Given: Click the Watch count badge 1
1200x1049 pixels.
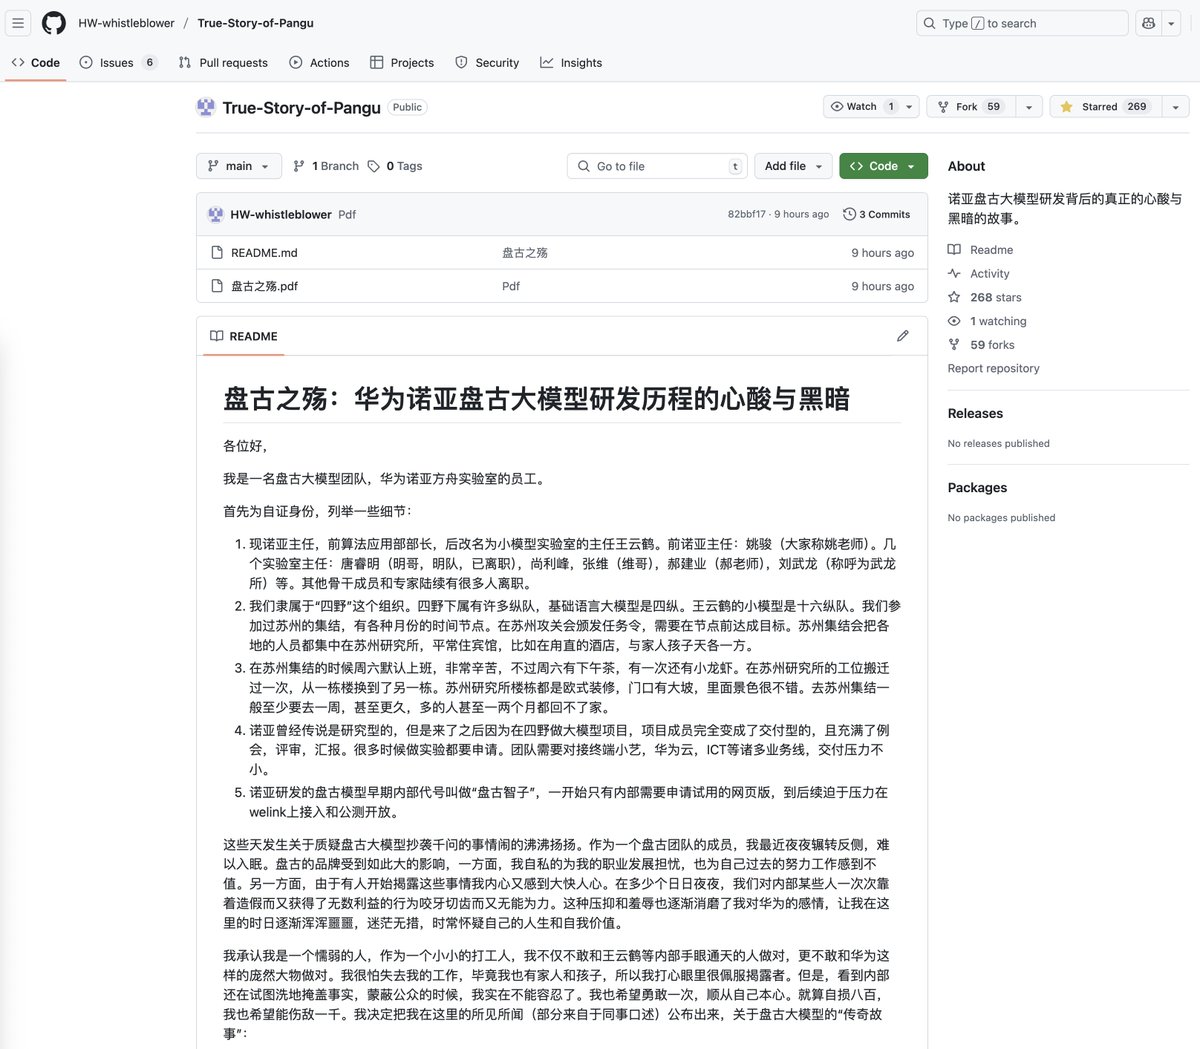Looking at the screenshot, I should point(890,107).
